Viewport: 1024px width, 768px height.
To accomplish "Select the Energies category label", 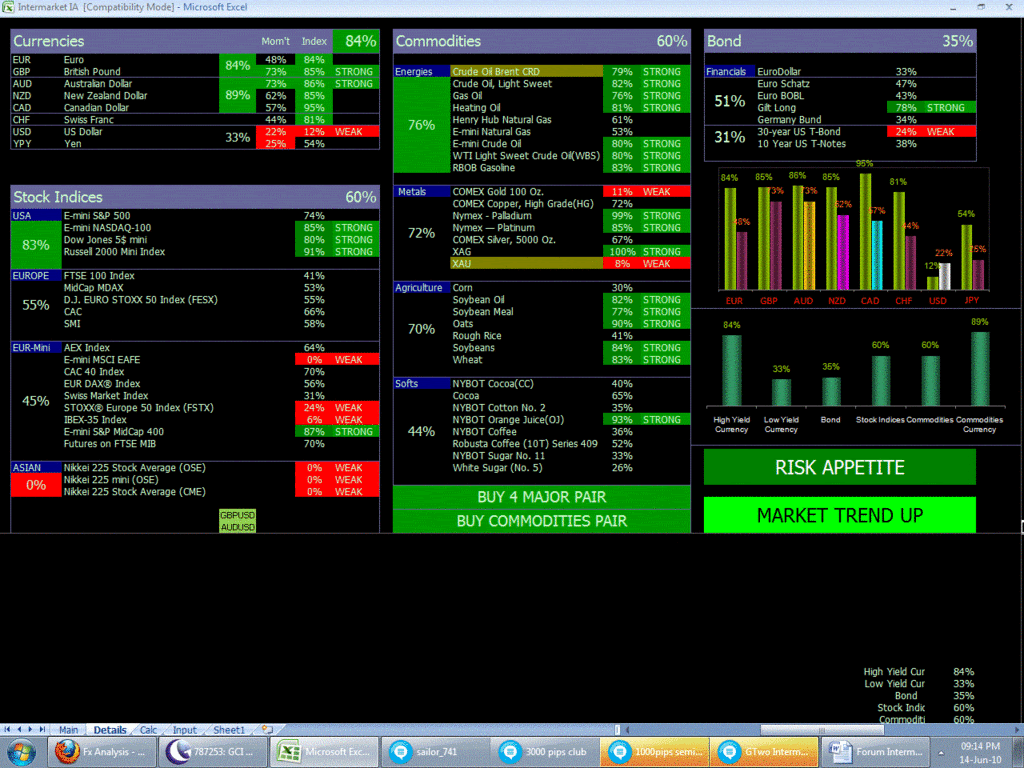I will tap(421, 72).
